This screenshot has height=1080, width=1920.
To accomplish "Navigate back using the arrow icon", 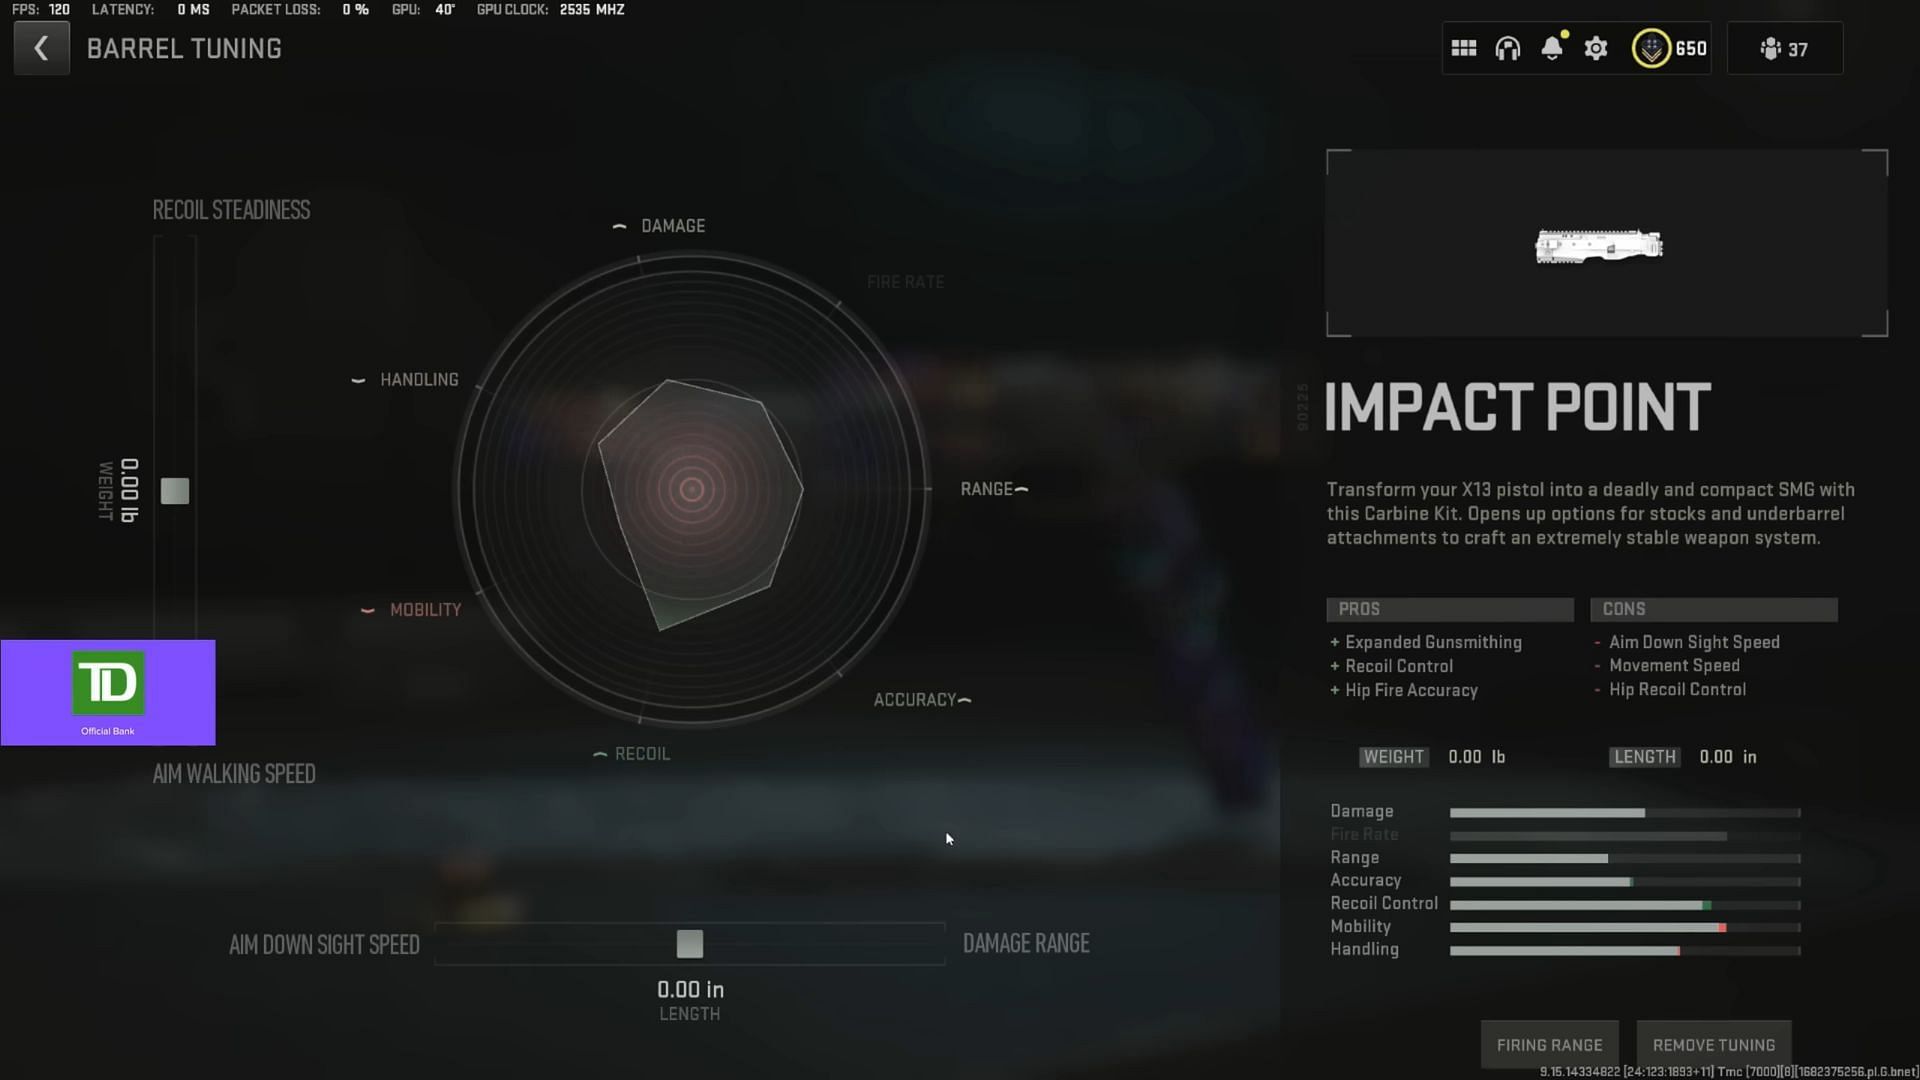I will 40,47.
